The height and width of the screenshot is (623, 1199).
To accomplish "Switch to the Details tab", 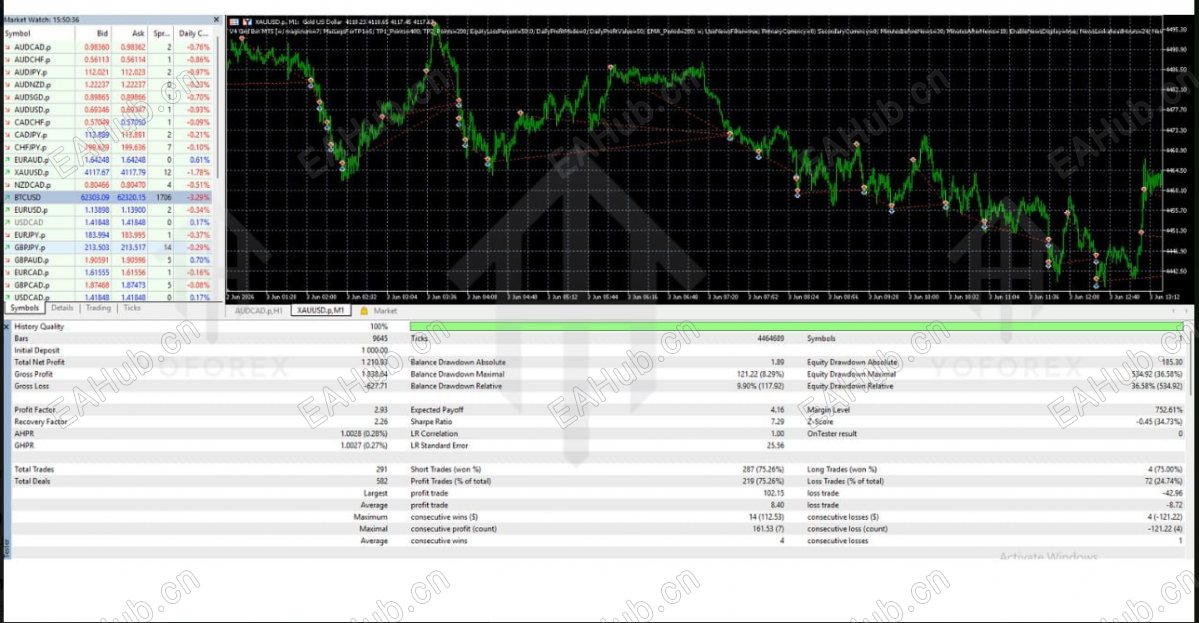I will pyautogui.click(x=62, y=308).
